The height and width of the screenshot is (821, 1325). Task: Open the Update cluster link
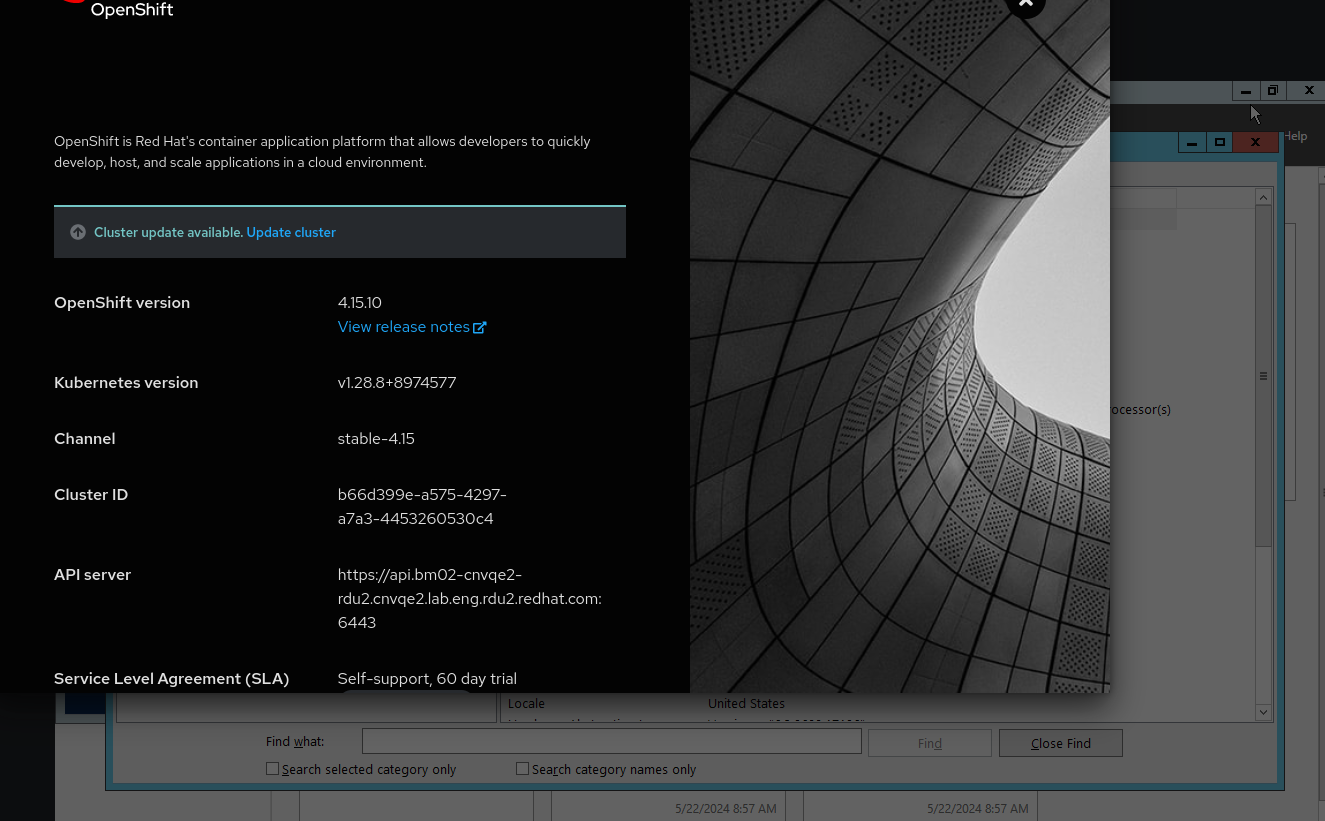pyautogui.click(x=291, y=232)
